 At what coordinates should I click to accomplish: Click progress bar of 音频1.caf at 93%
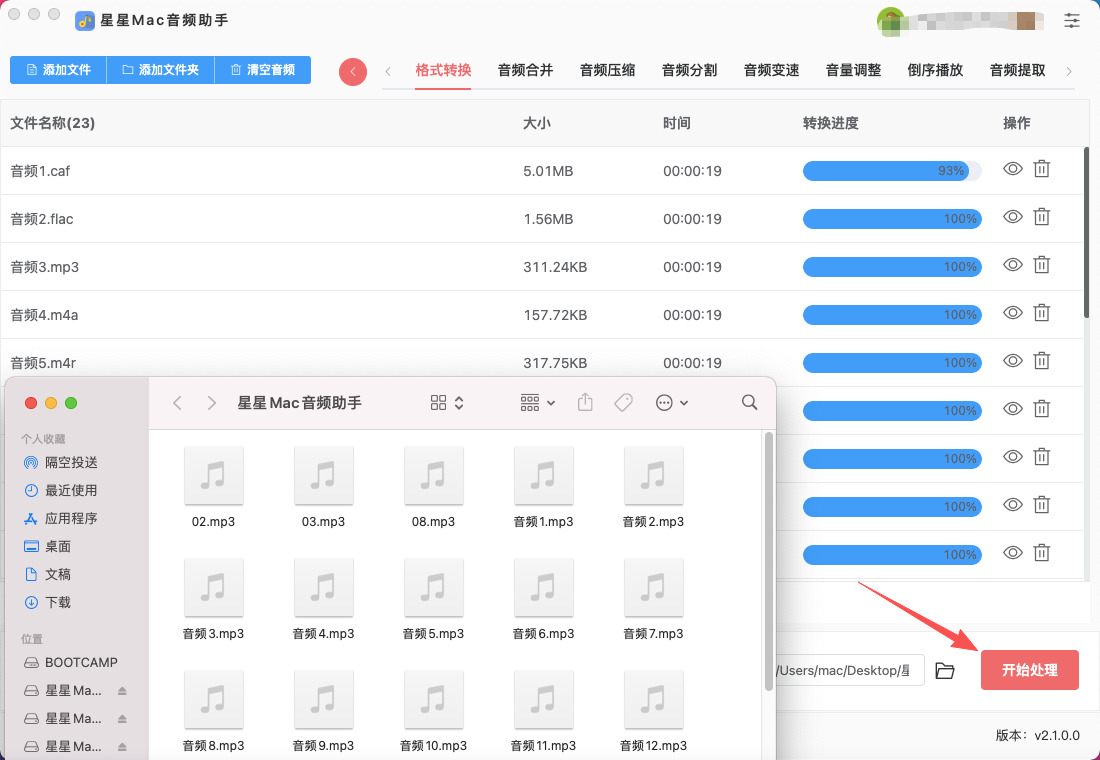click(892, 171)
